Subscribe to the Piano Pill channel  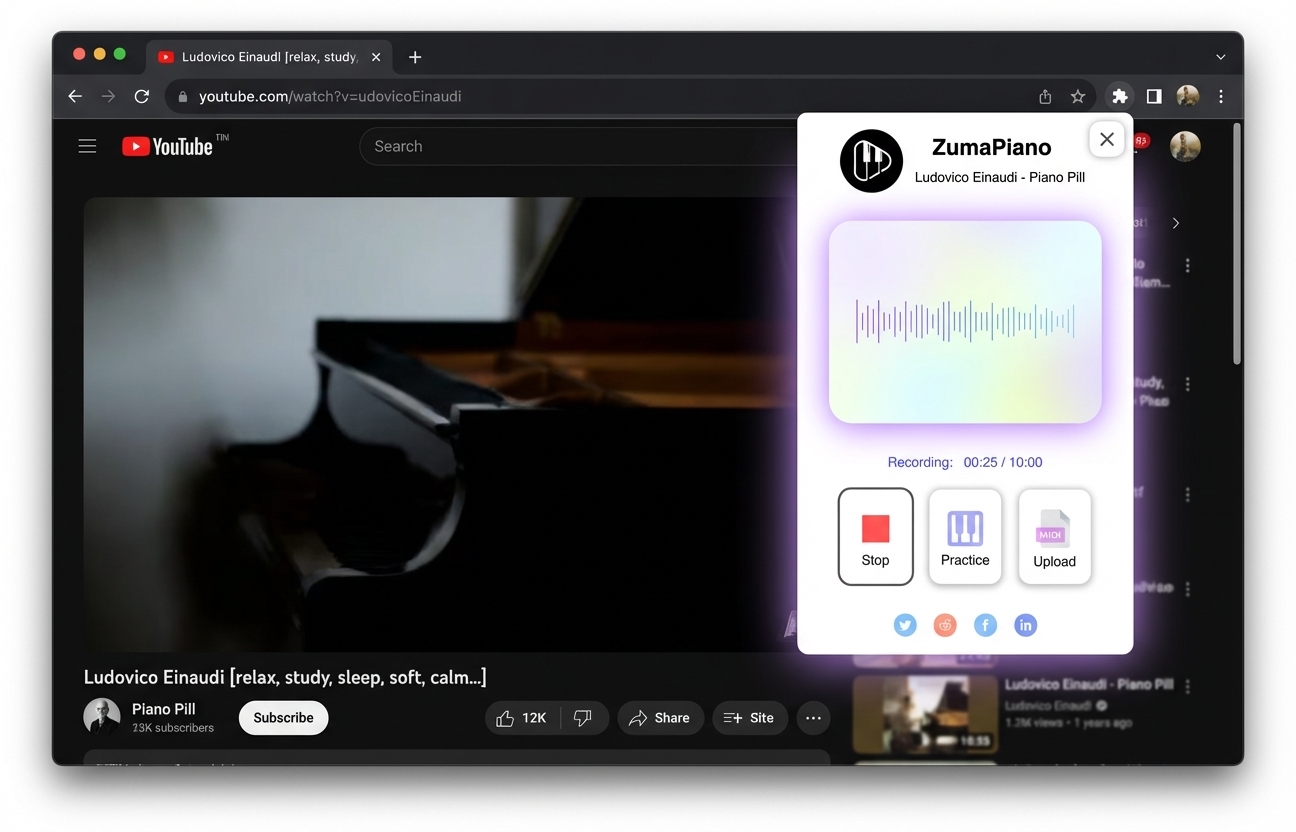point(283,717)
